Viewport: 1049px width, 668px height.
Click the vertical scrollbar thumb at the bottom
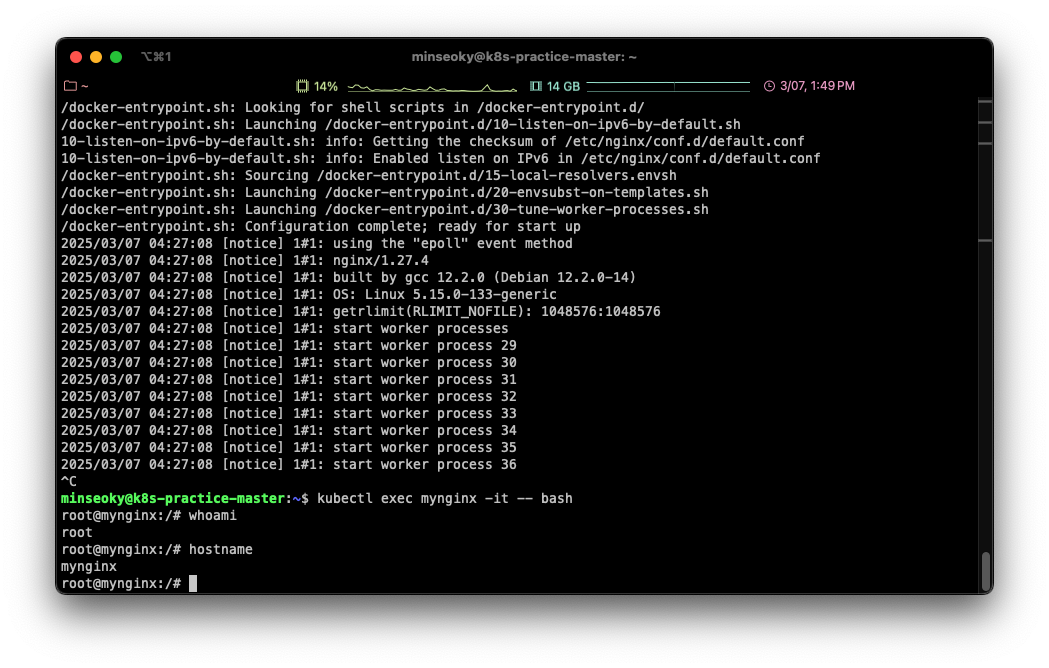click(985, 571)
